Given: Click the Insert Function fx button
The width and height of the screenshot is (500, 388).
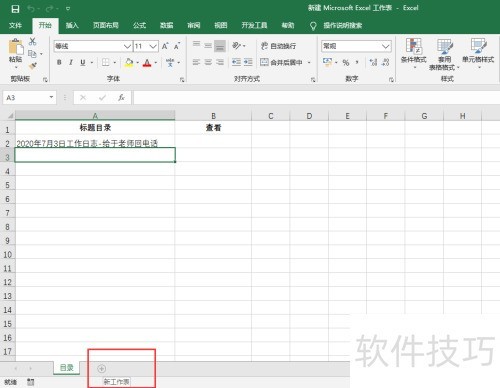Looking at the screenshot, I should [121, 97].
